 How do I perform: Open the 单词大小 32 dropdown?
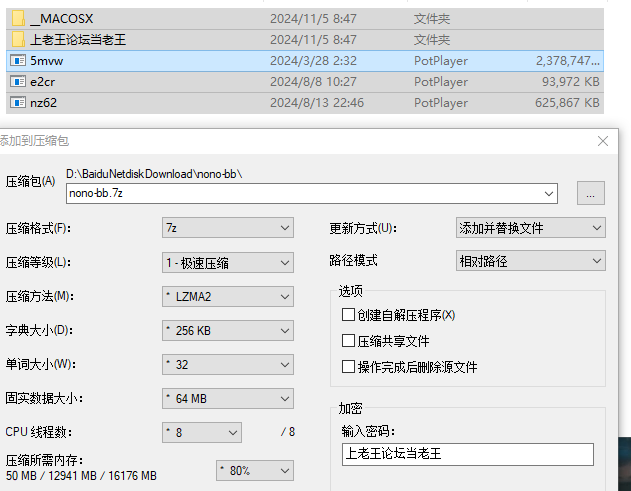click(x=228, y=365)
